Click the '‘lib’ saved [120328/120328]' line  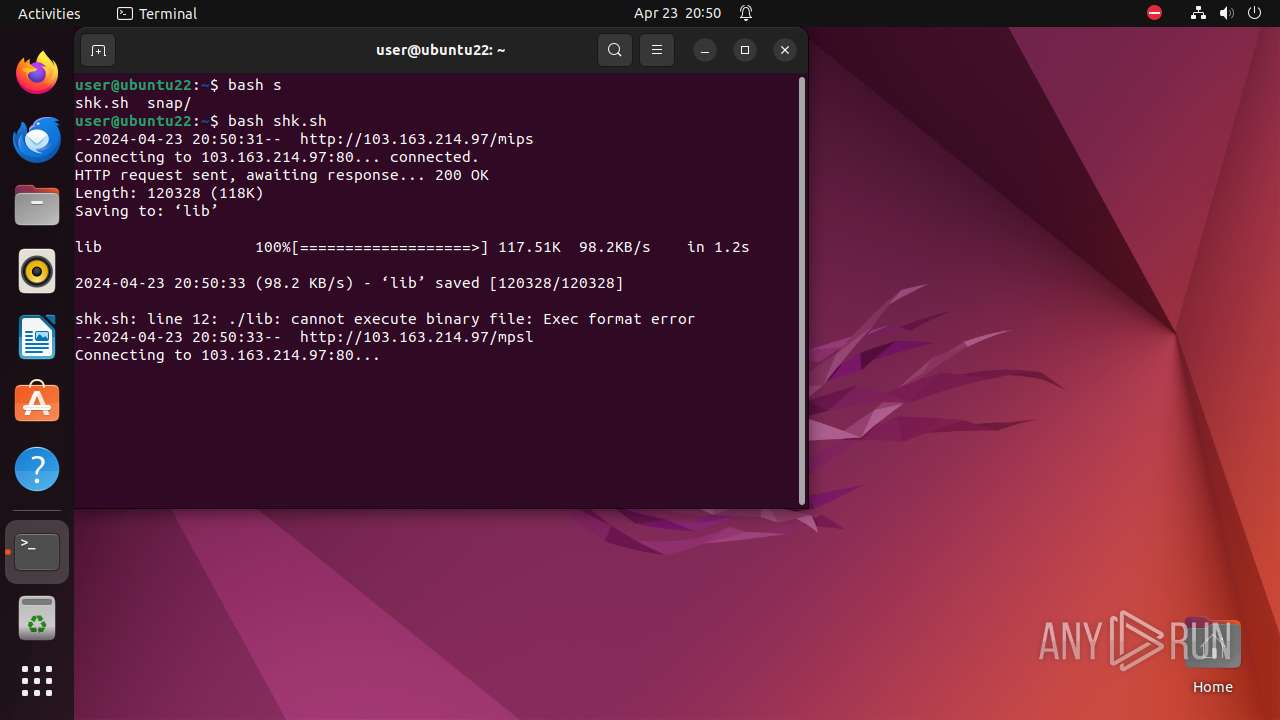[x=349, y=283]
